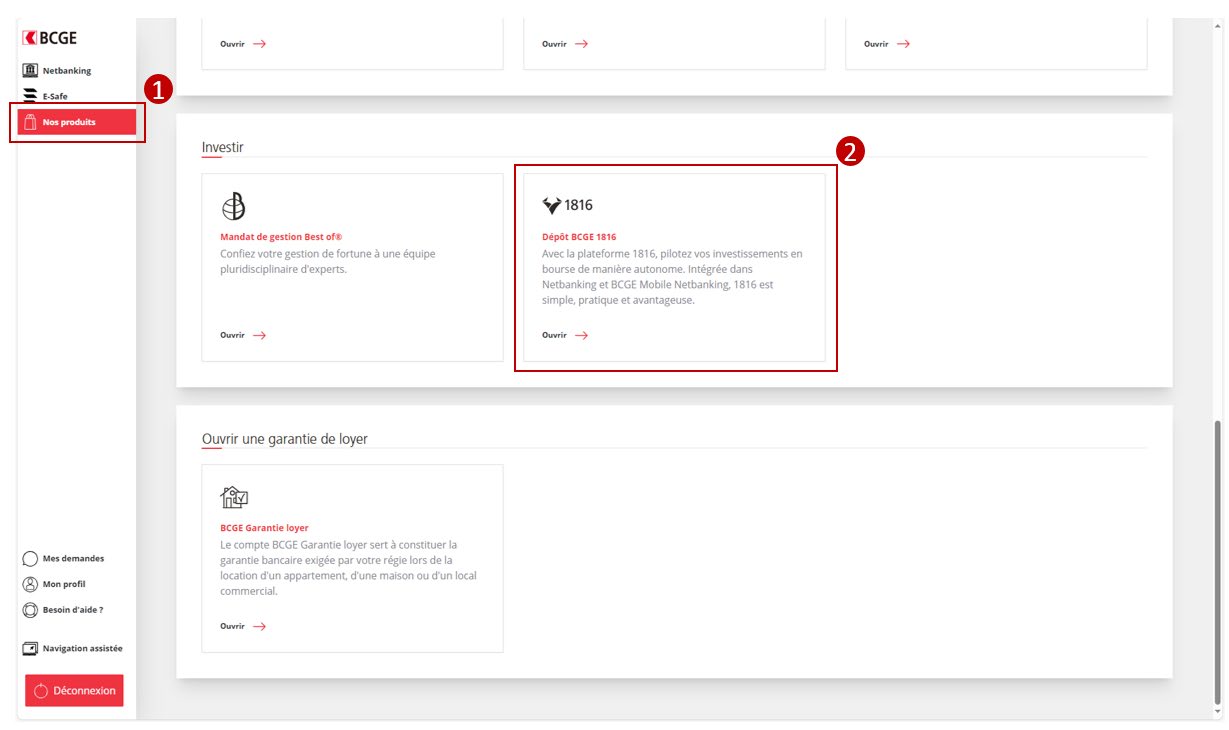Open the Dépôt BCGE 1816 title
Screen dimensions: 1229x730
(x=579, y=237)
